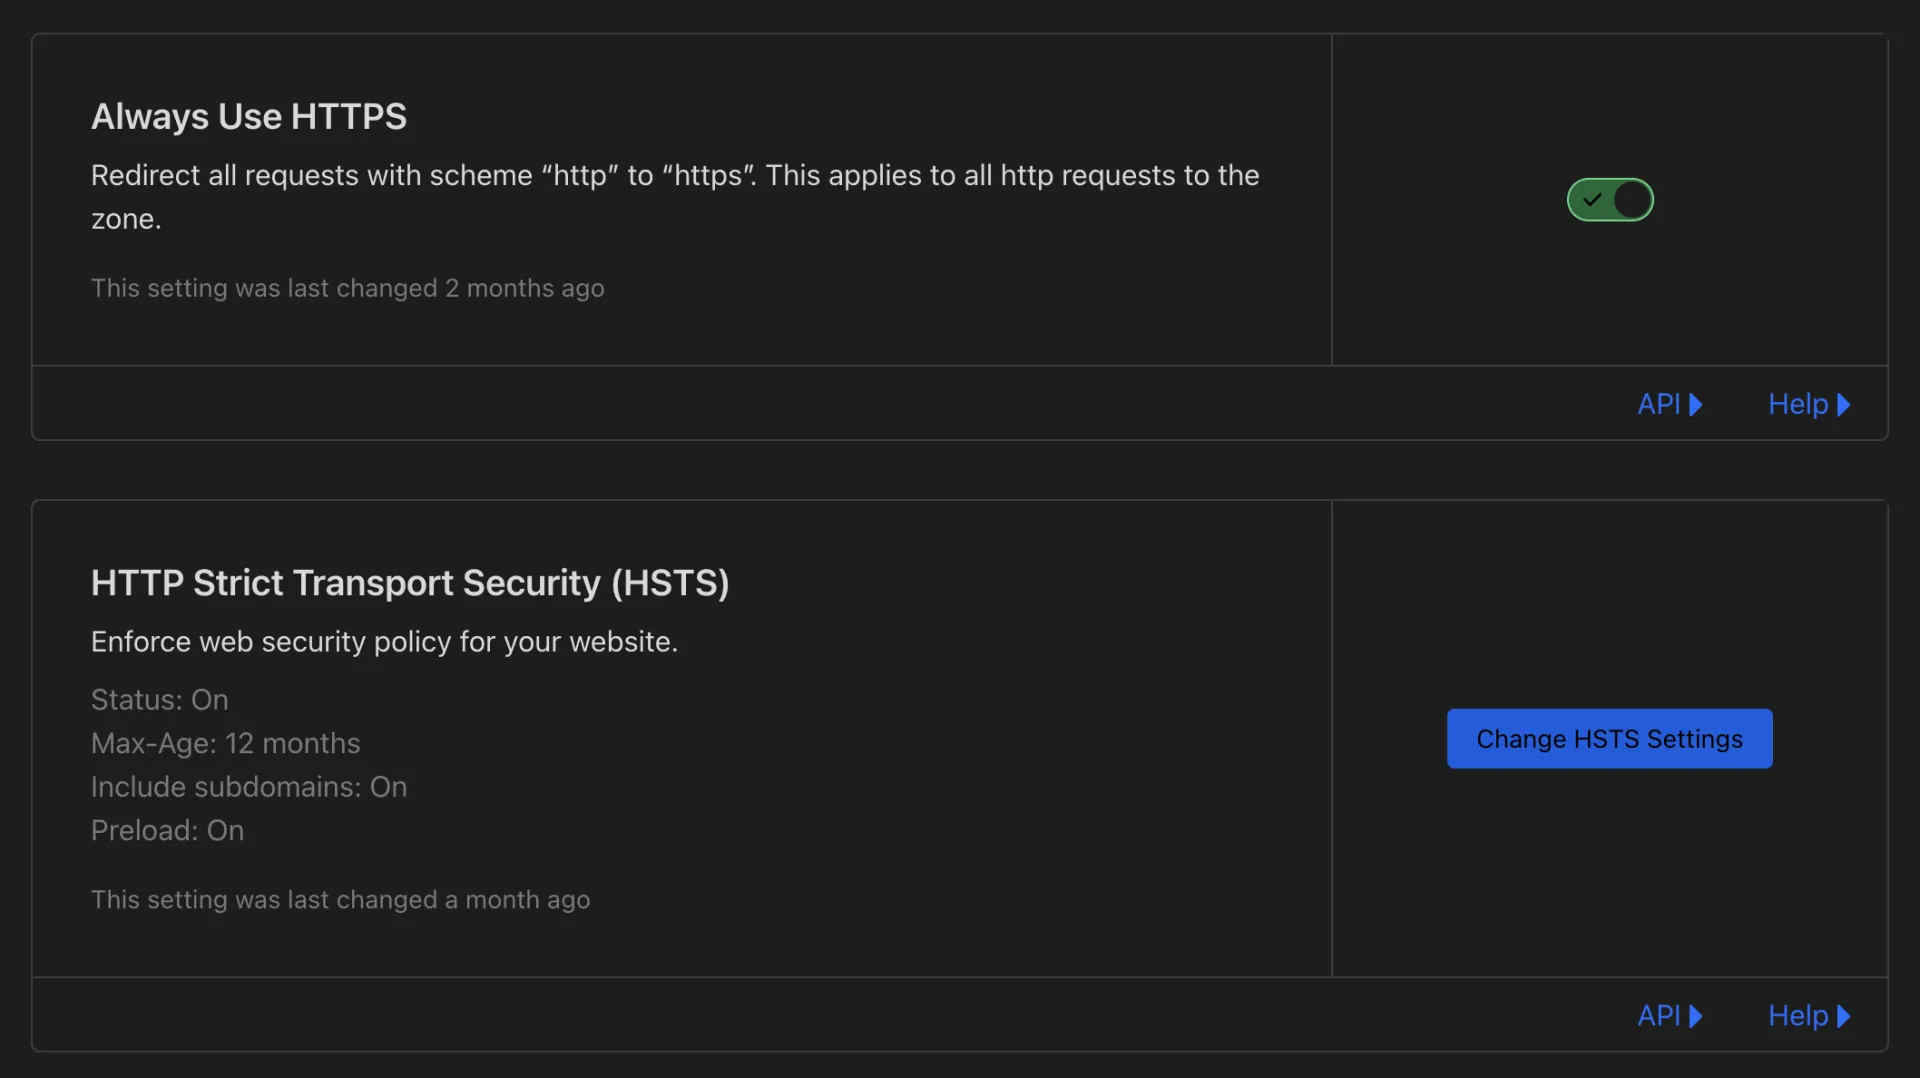The image size is (1920, 1078).
Task: Click the HTTP Strict Transport Security (HSTS) heading
Action: (x=410, y=583)
